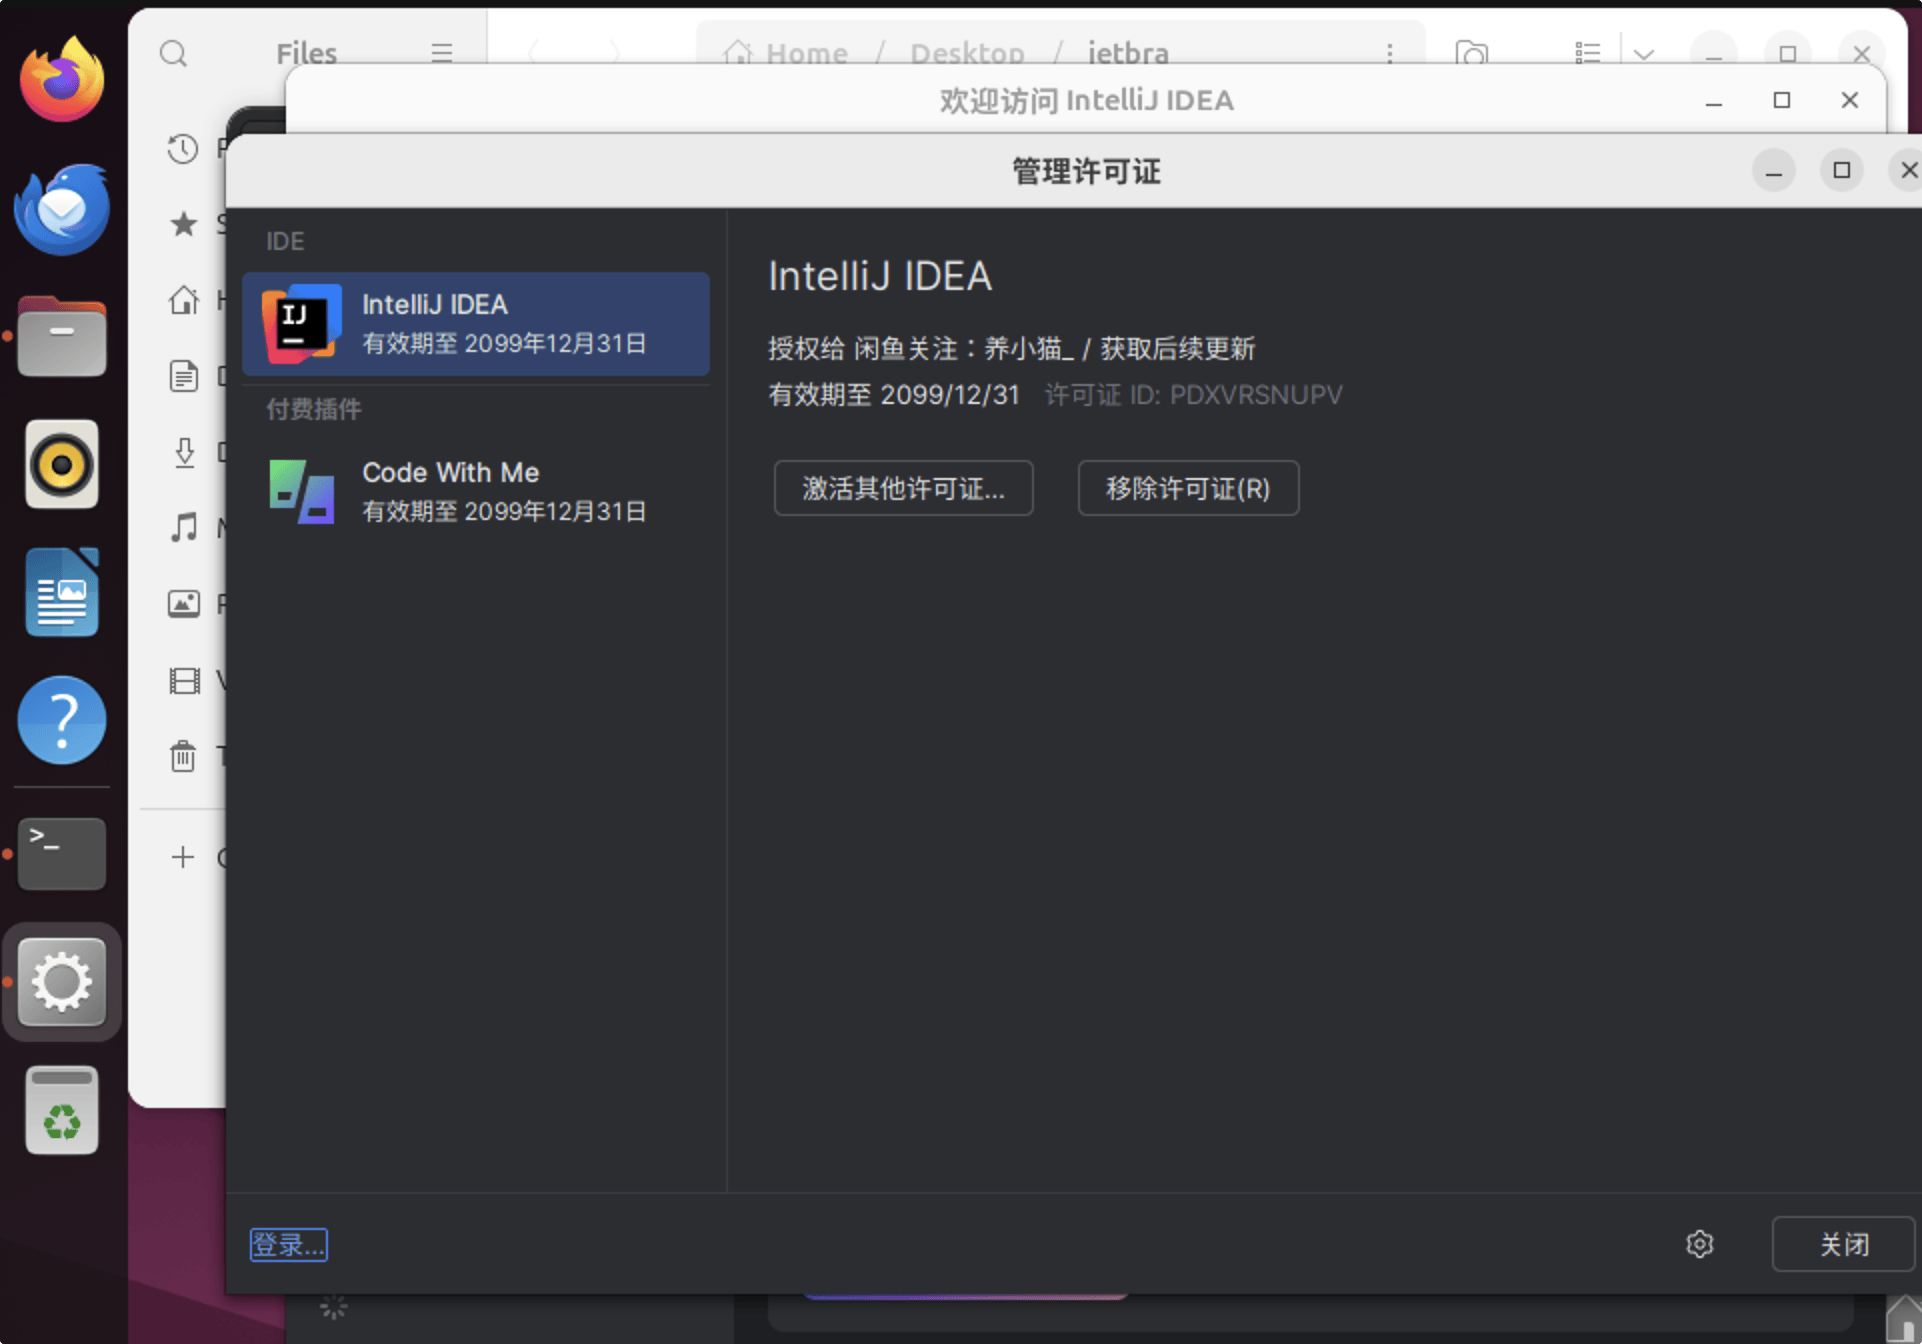Open Help from the dock
The image size is (1922, 1344).
click(62, 720)
